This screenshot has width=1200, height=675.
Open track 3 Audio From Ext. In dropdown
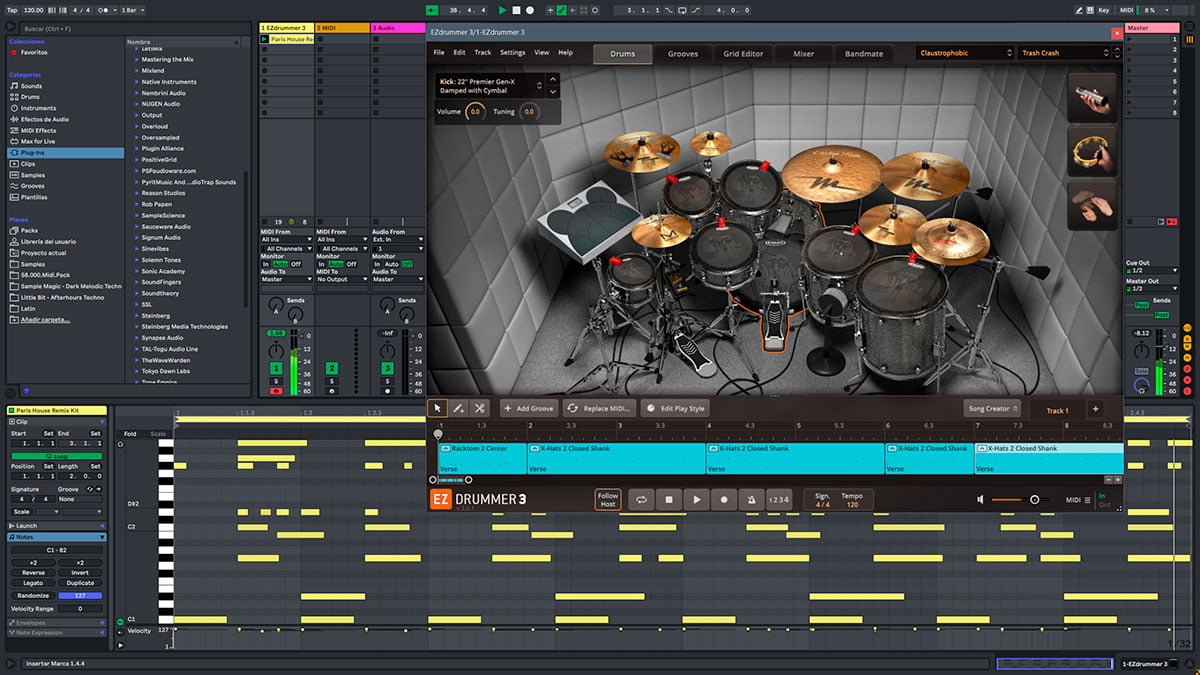[398, 240]
